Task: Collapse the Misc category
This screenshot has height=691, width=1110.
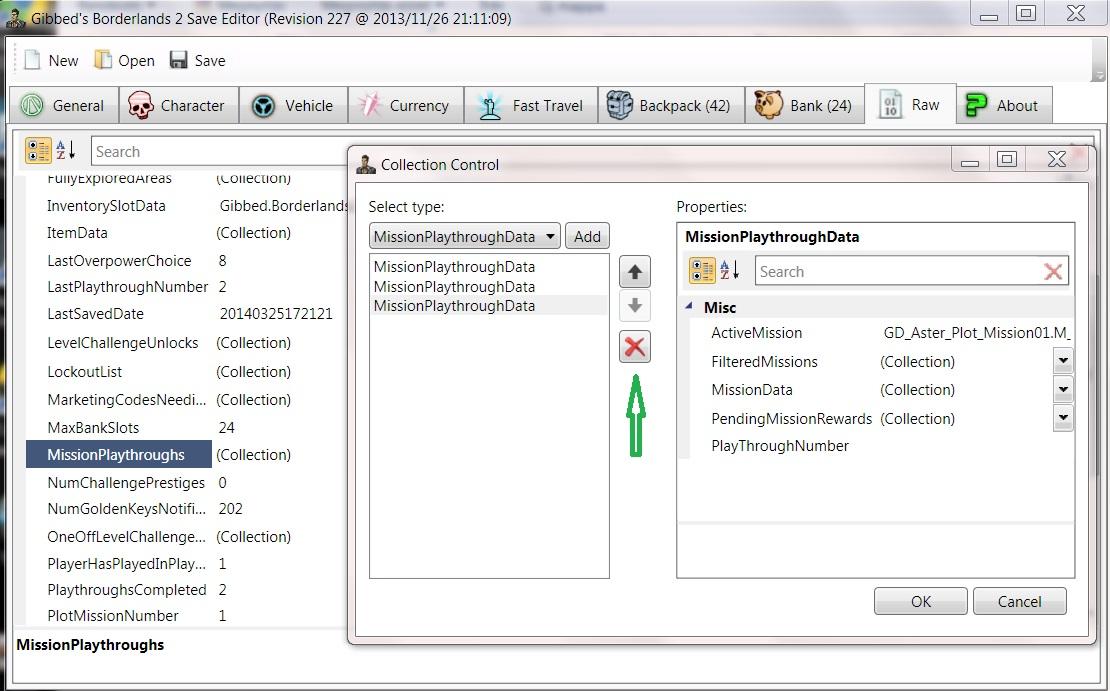Action: [x=689, y=307]
